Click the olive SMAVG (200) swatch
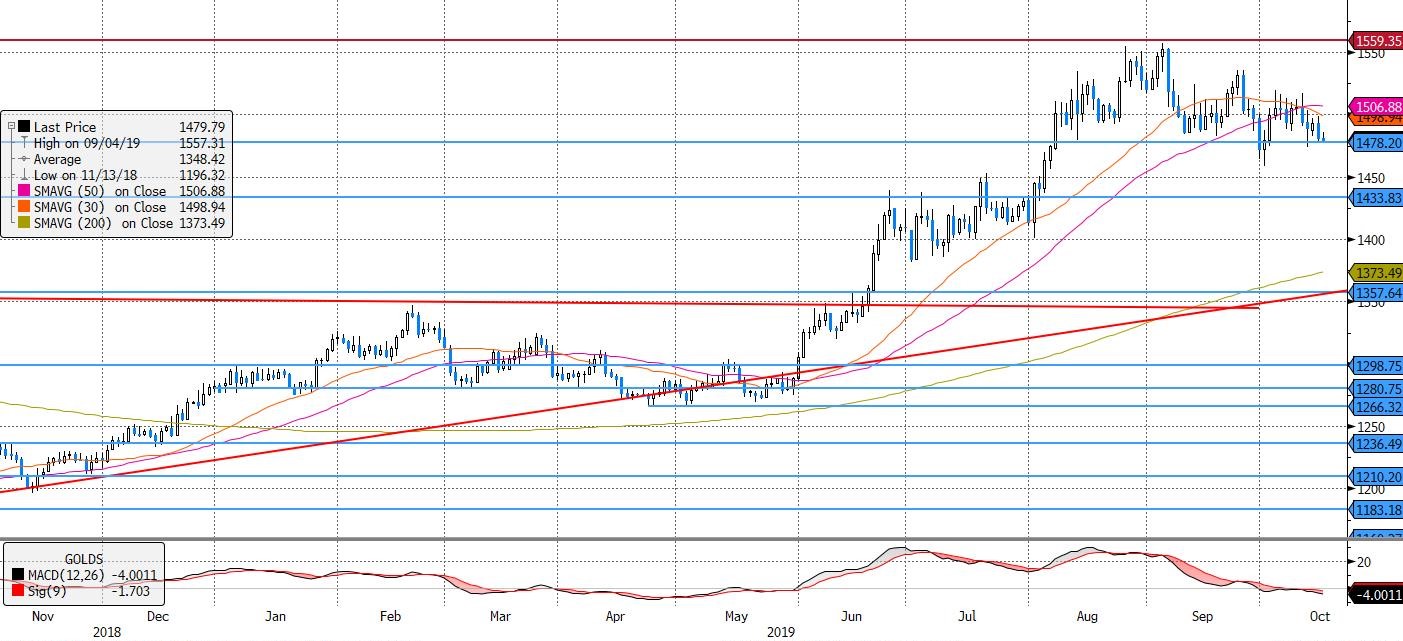This screenshot has height=641, width=1403. click(x=24, y=223)
